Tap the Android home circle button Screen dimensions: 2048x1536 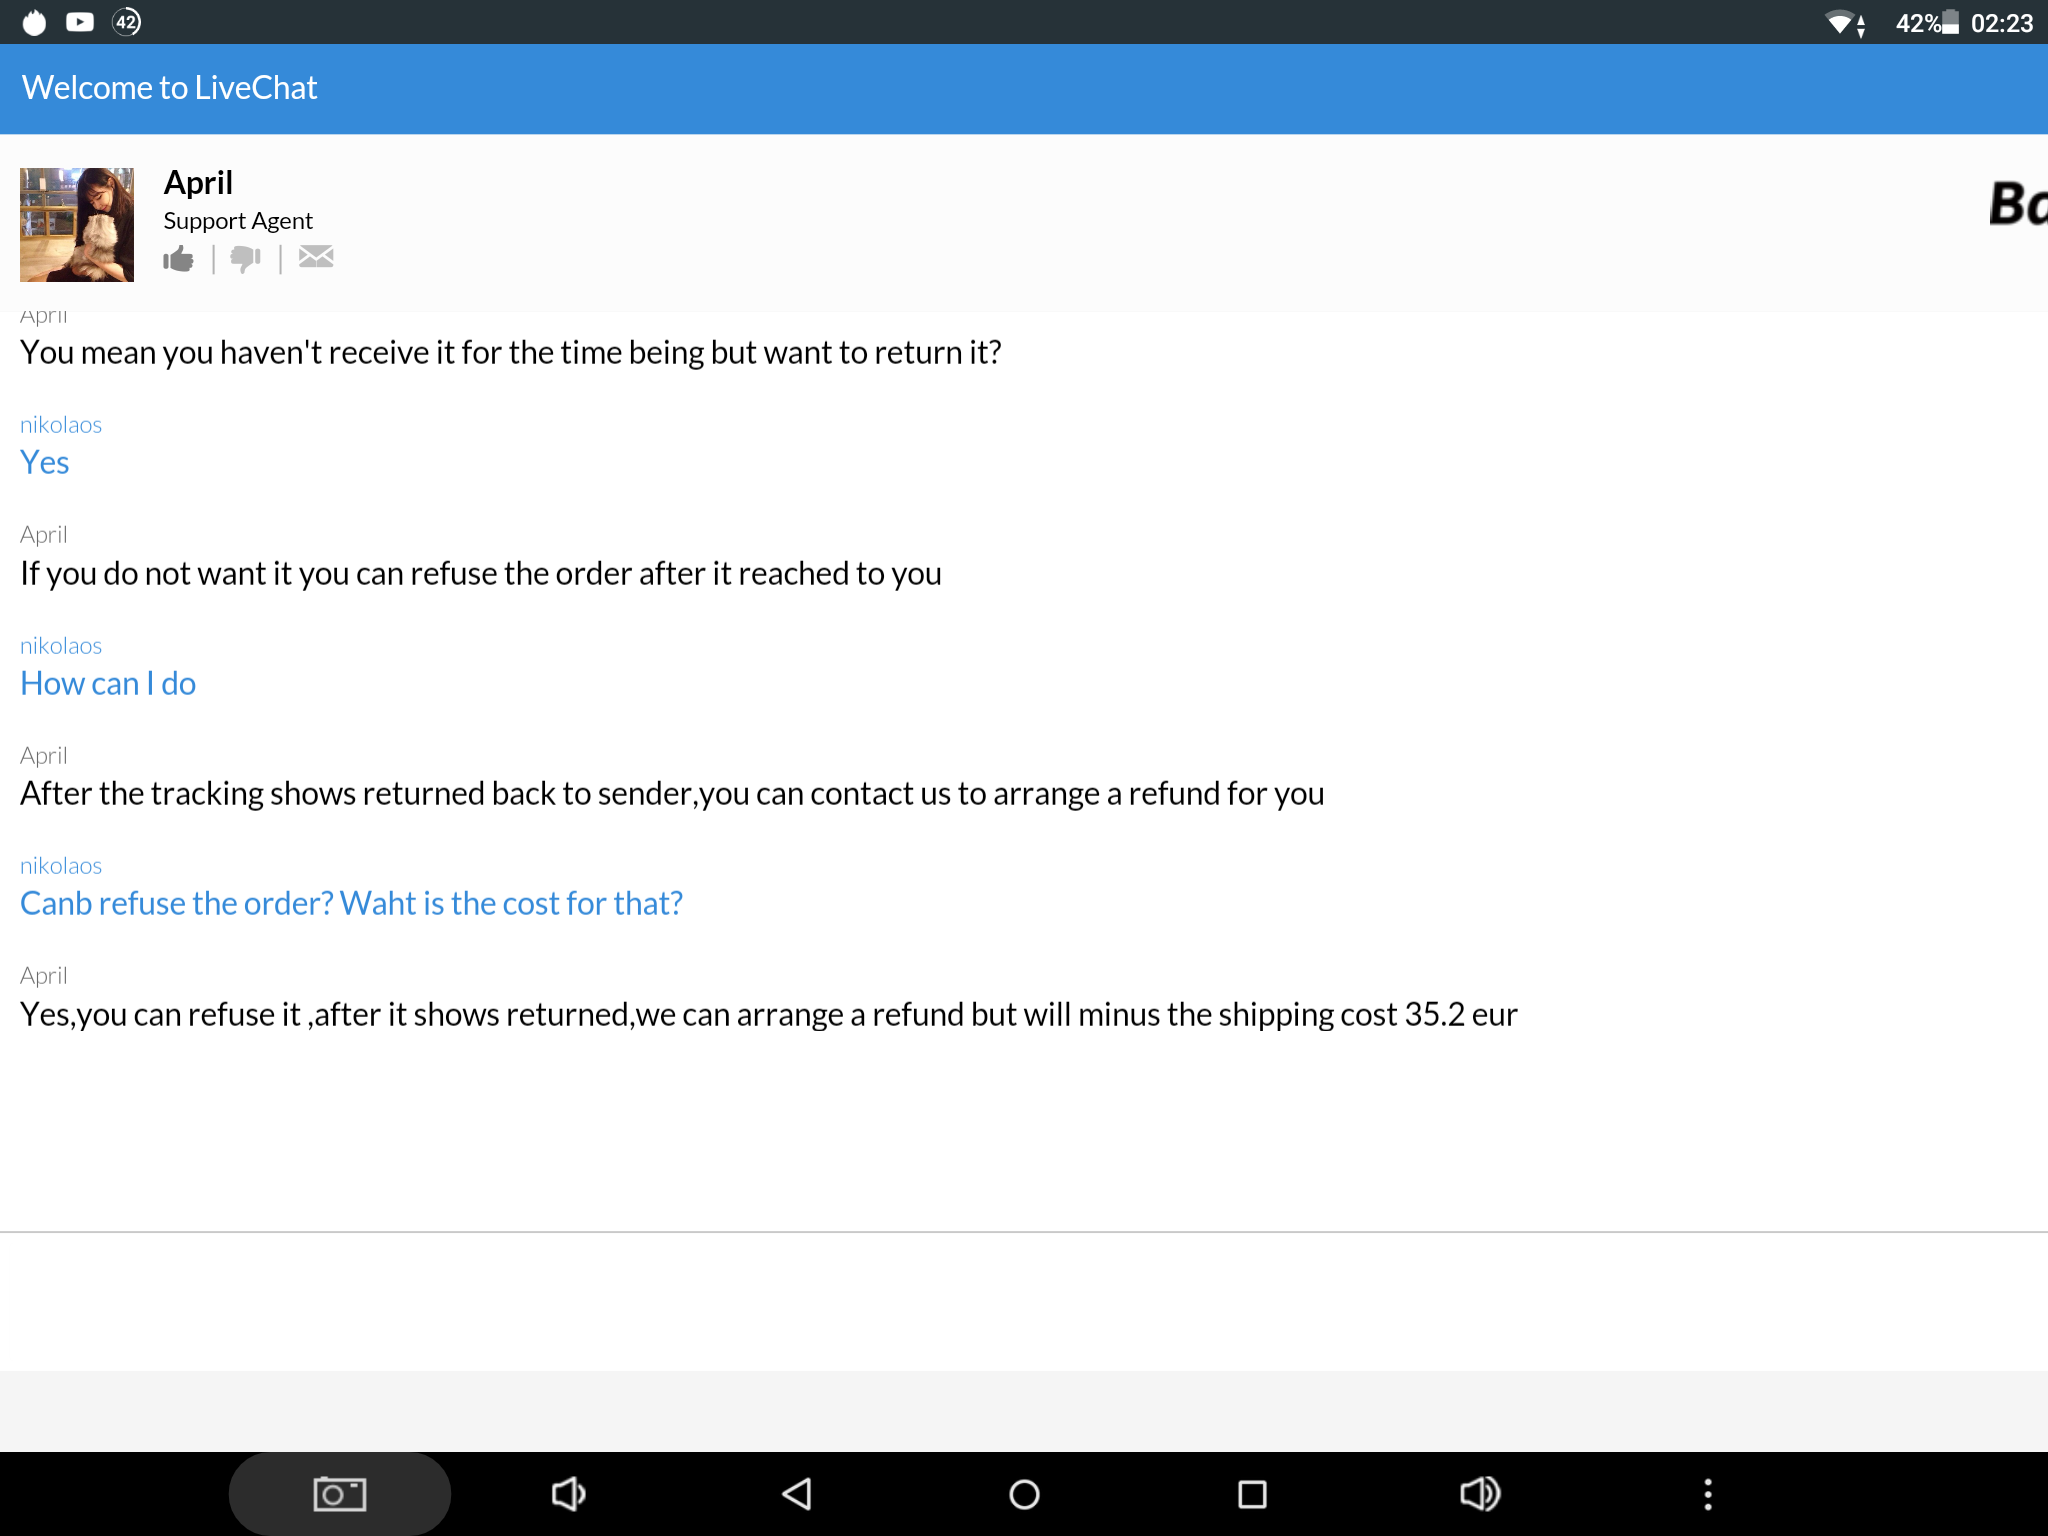pyautogui.click(x=1024, y=1494)
